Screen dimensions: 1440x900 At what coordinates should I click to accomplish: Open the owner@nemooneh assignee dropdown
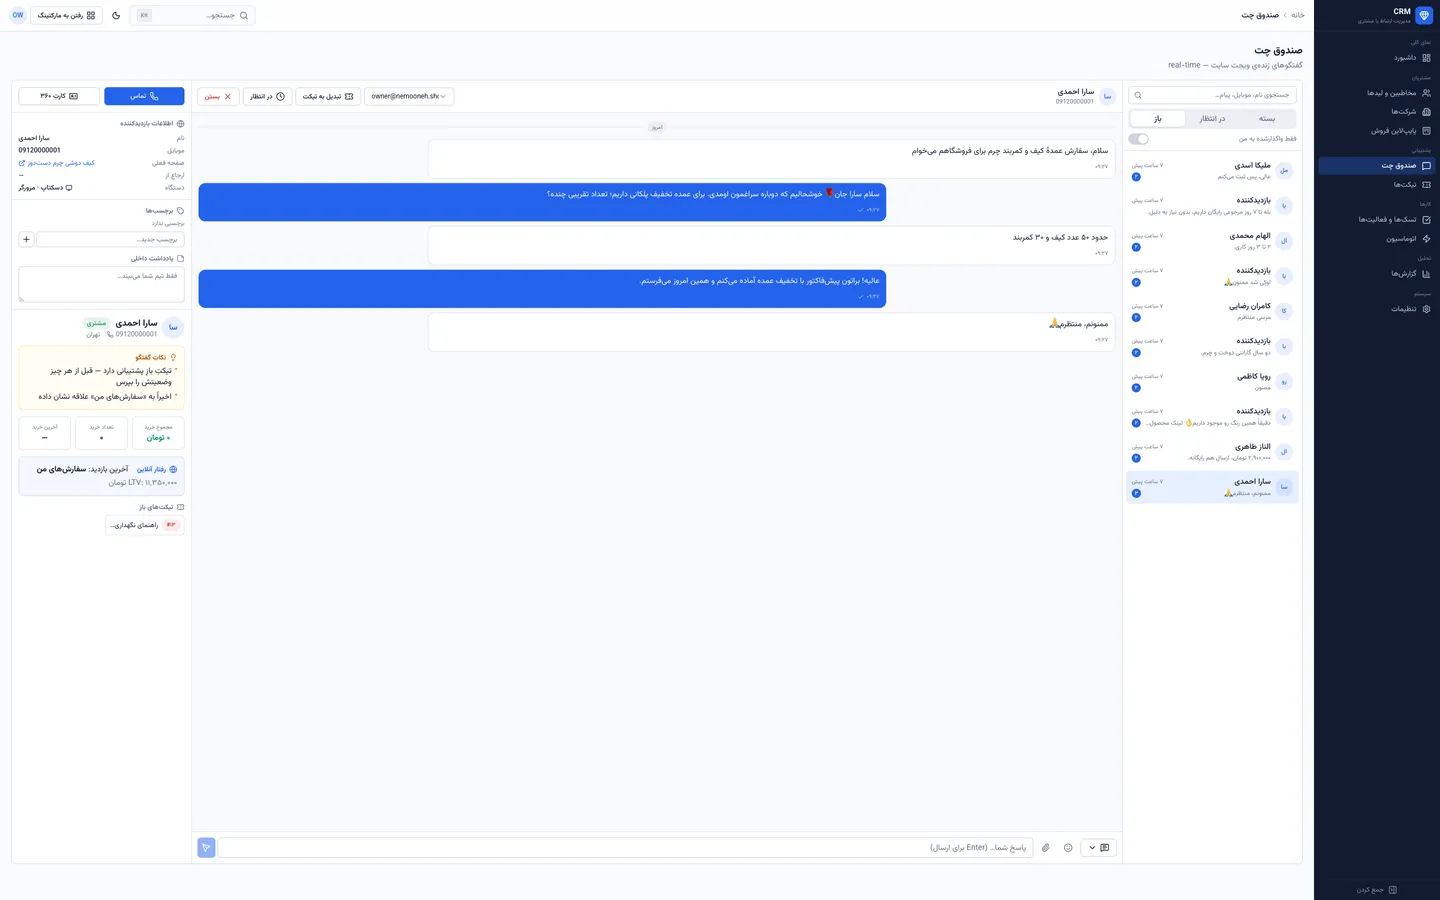(409, 96)
